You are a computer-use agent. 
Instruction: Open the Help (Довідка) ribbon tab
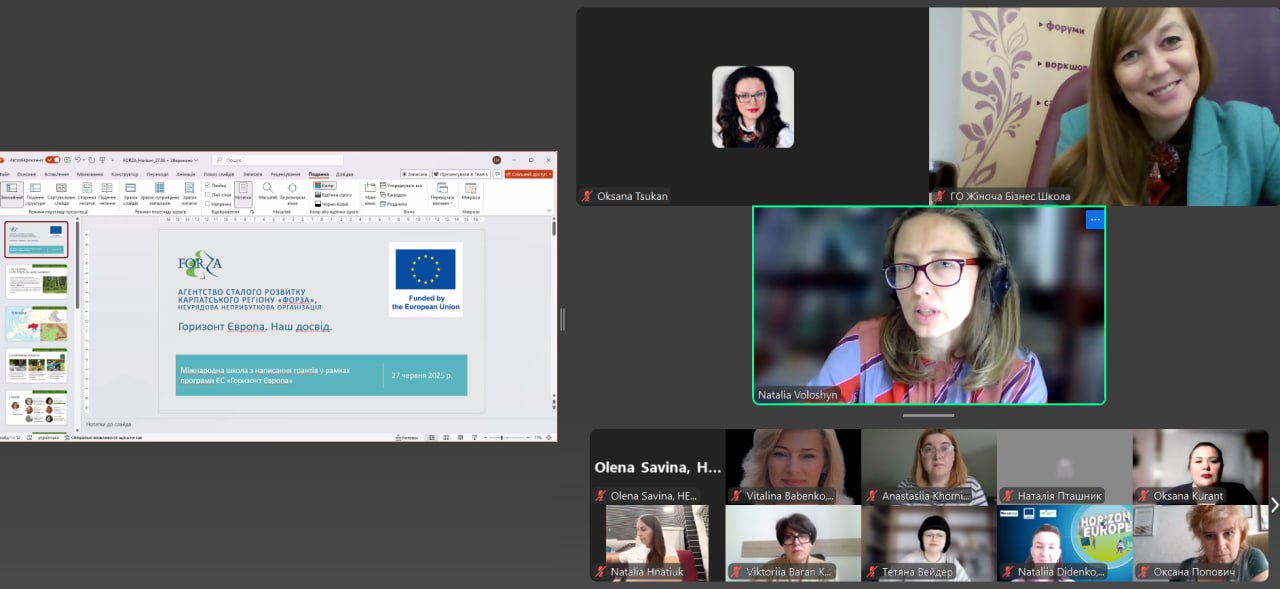(345, 174)
